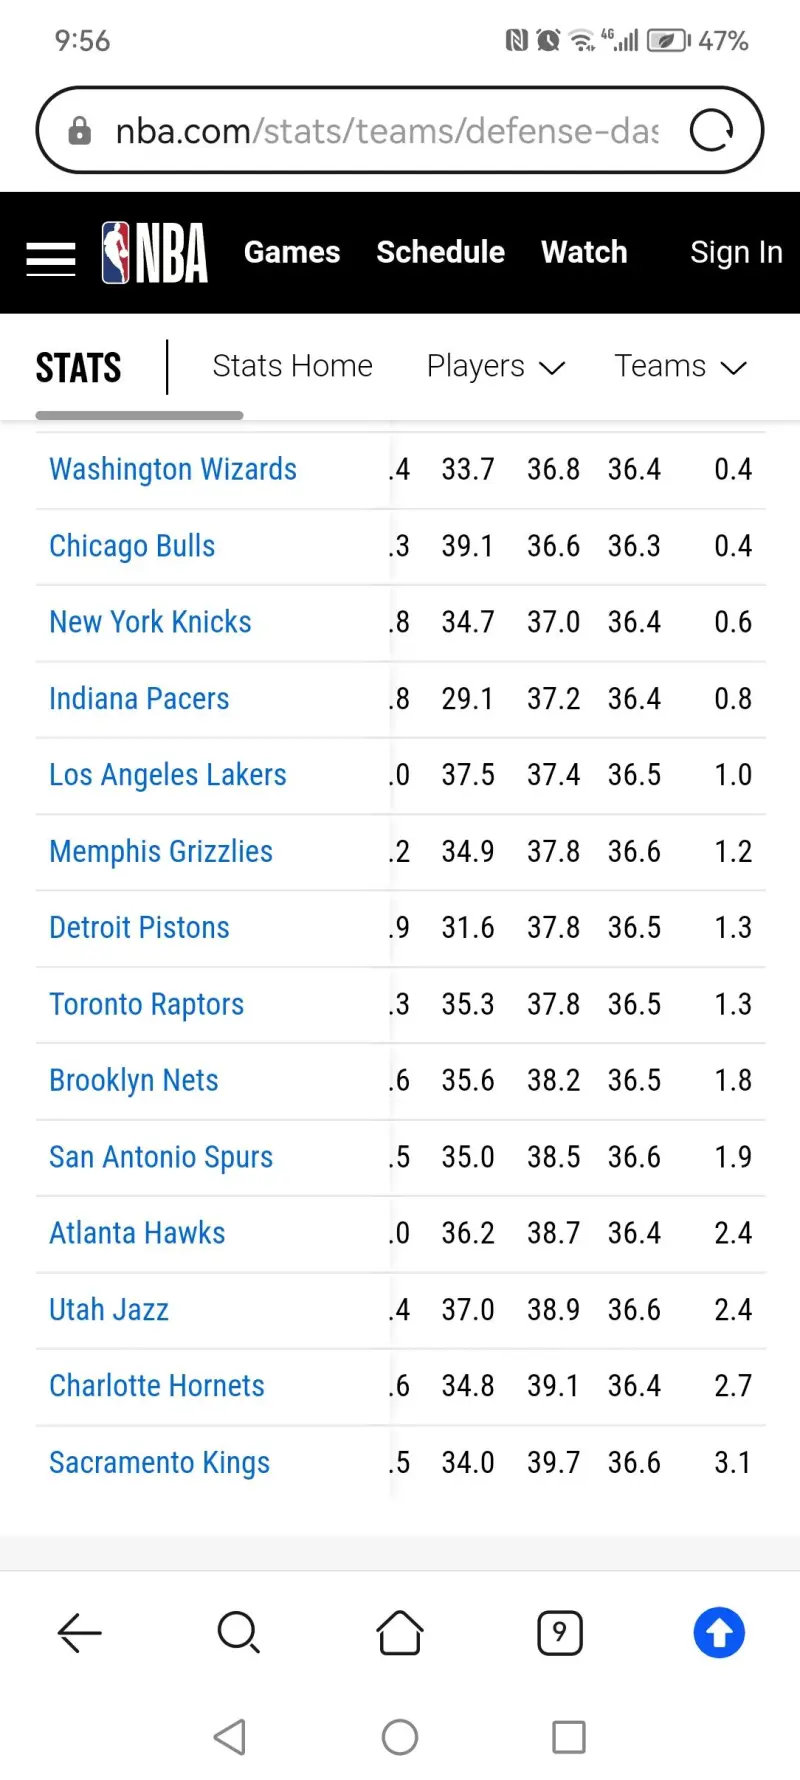The width and height of the screenshot is (800, 1780).
Task: Go back with the browser back arrow
Action: pyautogui.click(x=80, y=1633)
